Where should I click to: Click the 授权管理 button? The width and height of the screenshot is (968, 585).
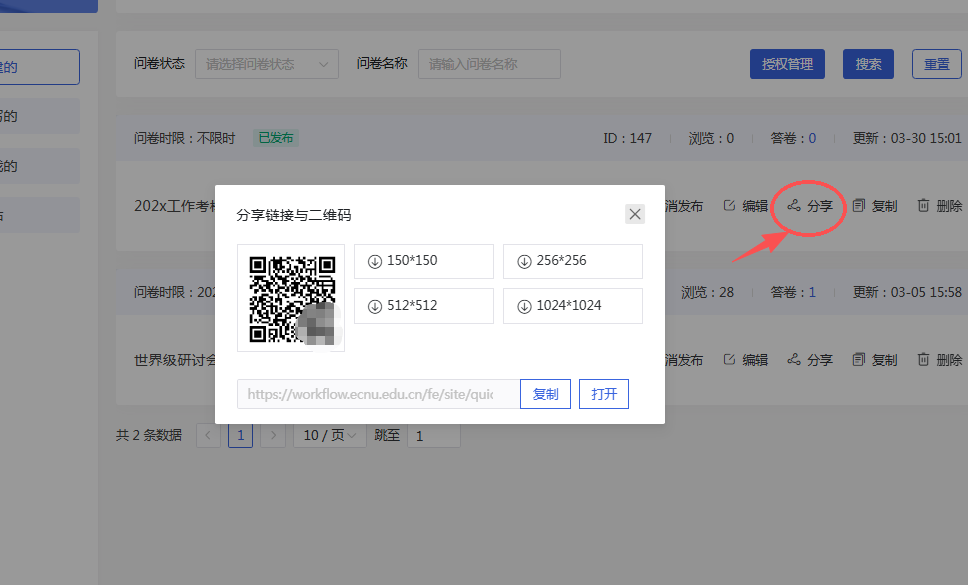[787, 64]
